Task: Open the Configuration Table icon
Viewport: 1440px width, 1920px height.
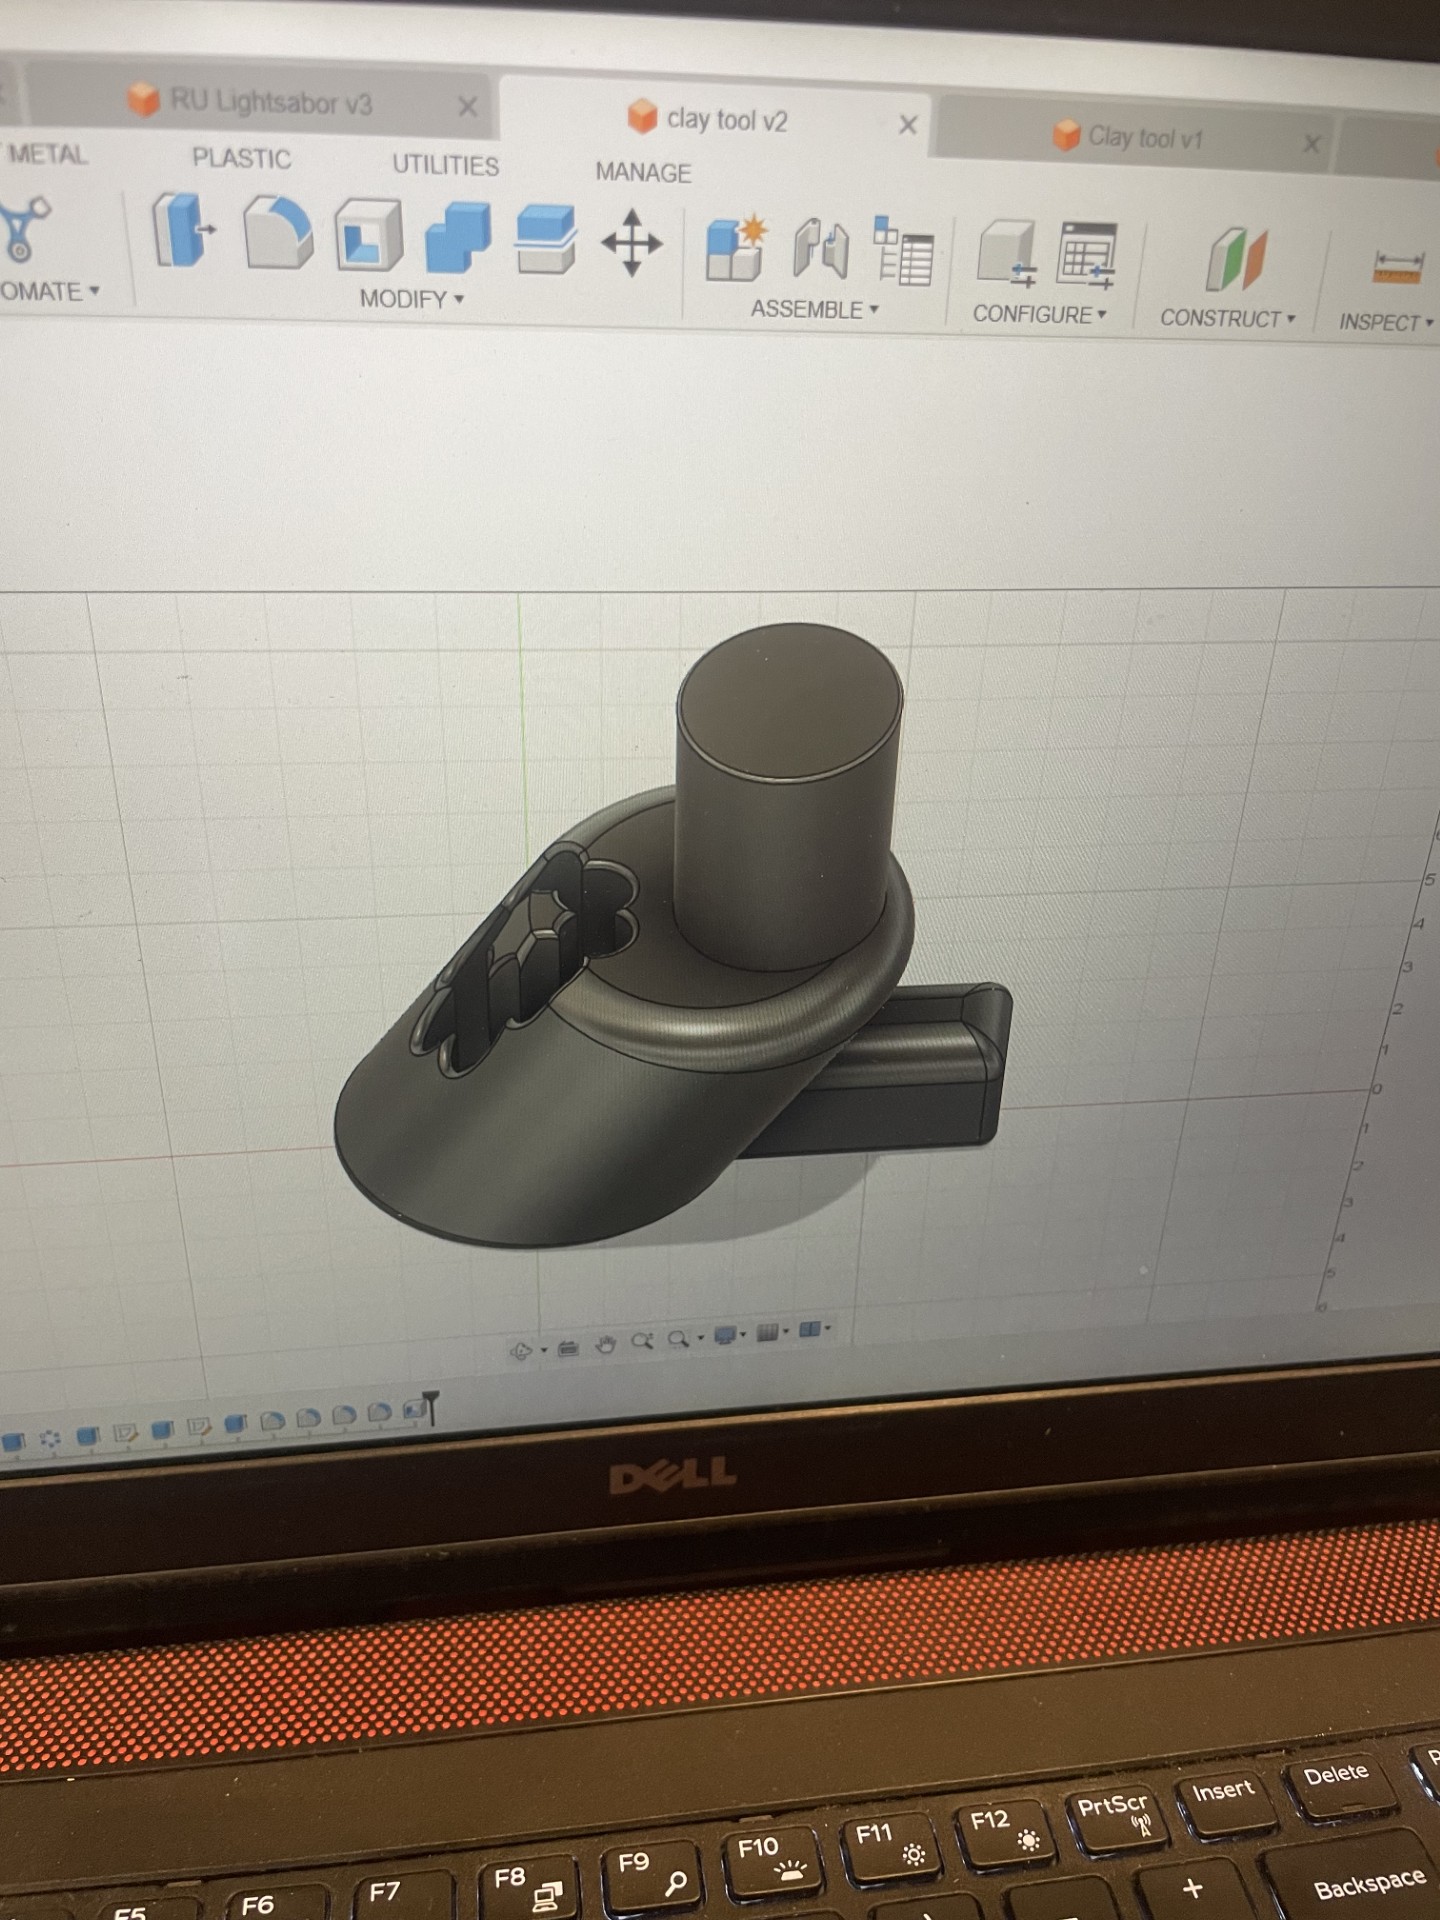Action: [1088, 256]
